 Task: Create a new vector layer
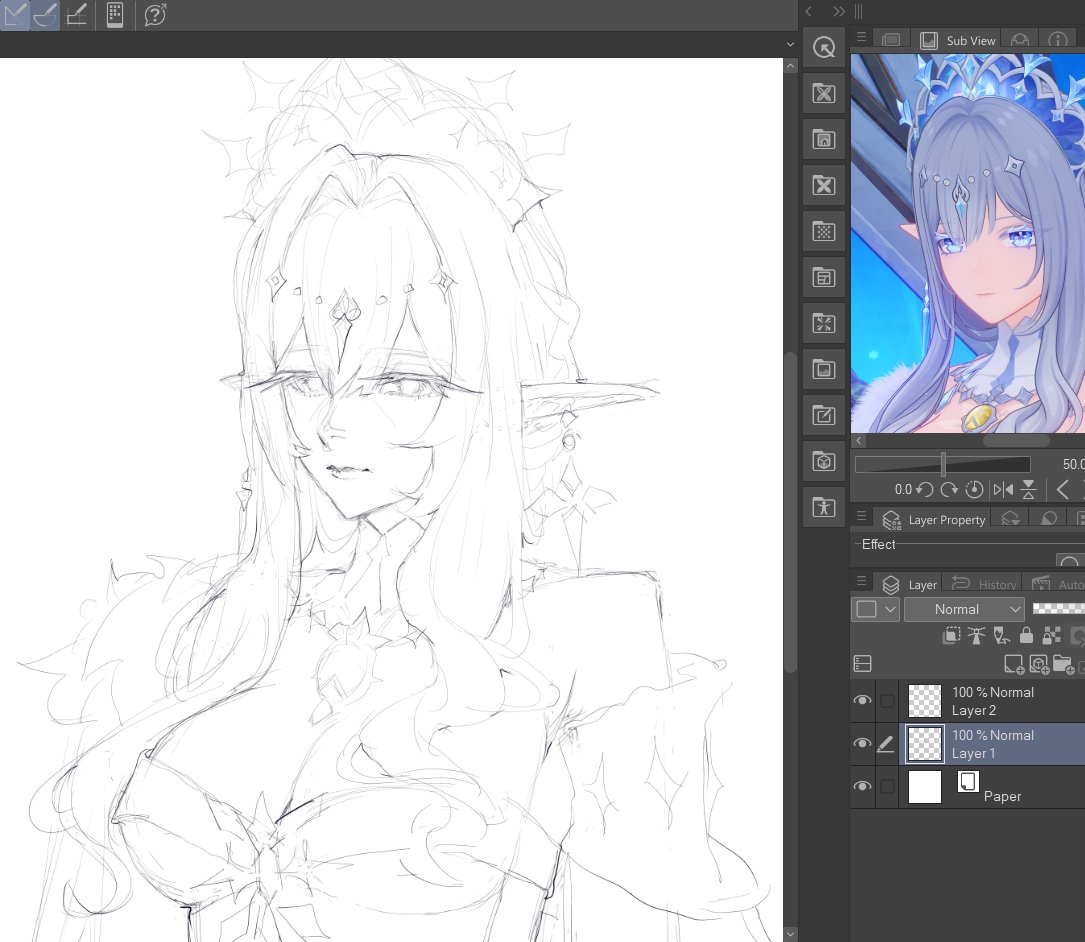pos(1039,664)
